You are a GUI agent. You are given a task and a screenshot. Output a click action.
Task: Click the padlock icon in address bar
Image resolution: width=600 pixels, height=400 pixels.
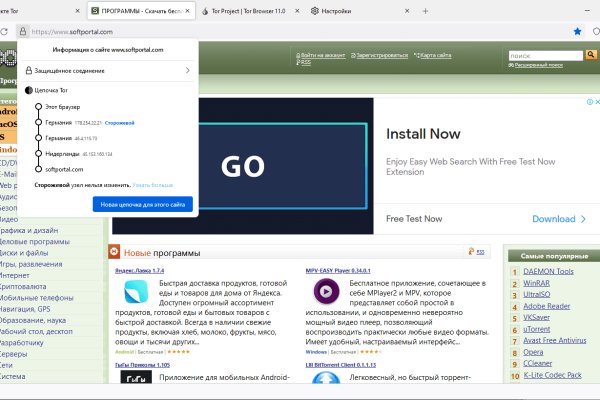21,31
